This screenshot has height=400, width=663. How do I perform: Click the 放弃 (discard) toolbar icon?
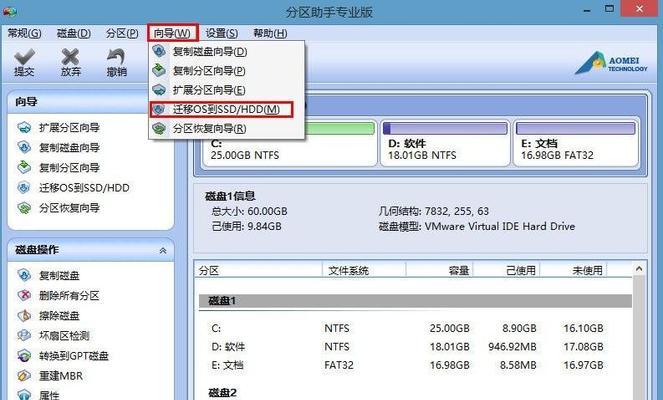tap(70, 58)
